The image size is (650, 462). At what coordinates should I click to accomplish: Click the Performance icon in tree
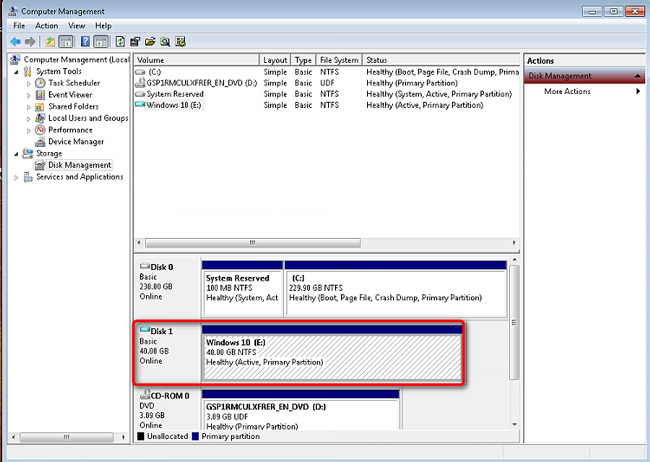40,130
